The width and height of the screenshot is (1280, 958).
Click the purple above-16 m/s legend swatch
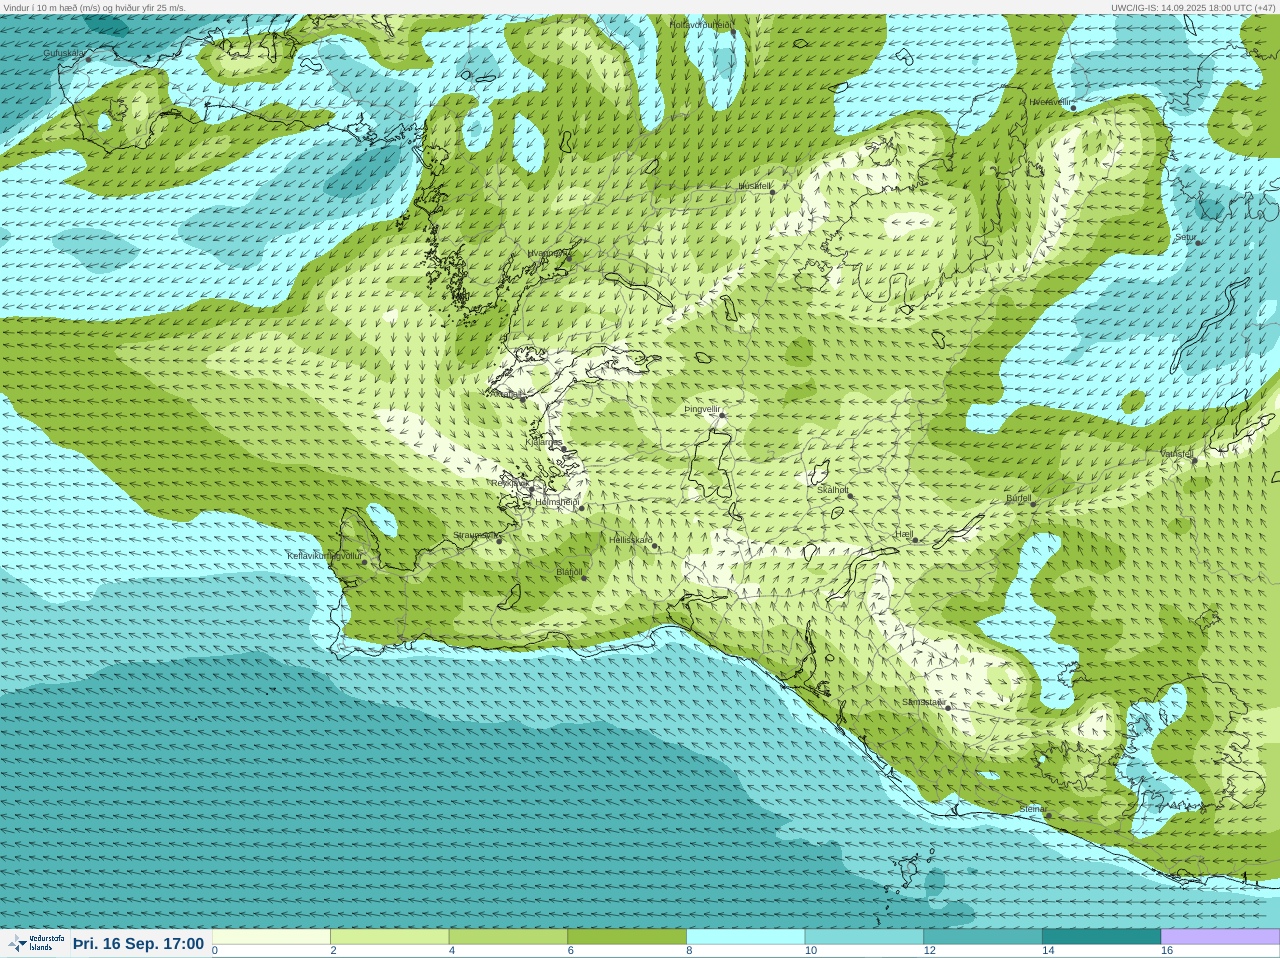pos(1220,937)
